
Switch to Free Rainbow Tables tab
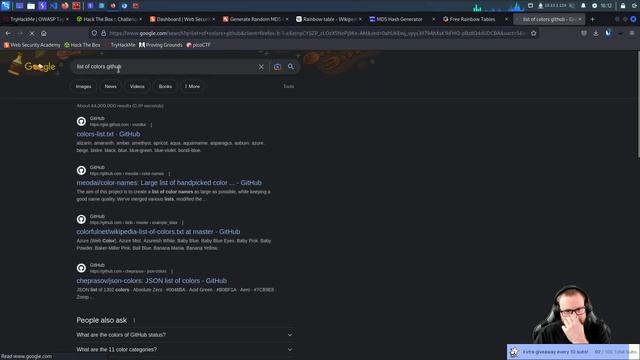click(475, 19)
